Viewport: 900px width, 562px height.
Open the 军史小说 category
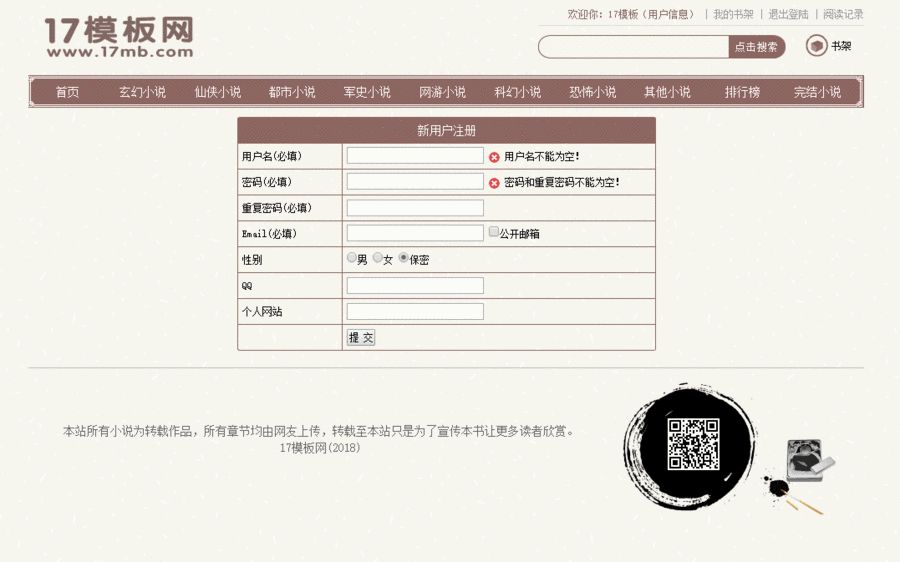coord(367,92)
